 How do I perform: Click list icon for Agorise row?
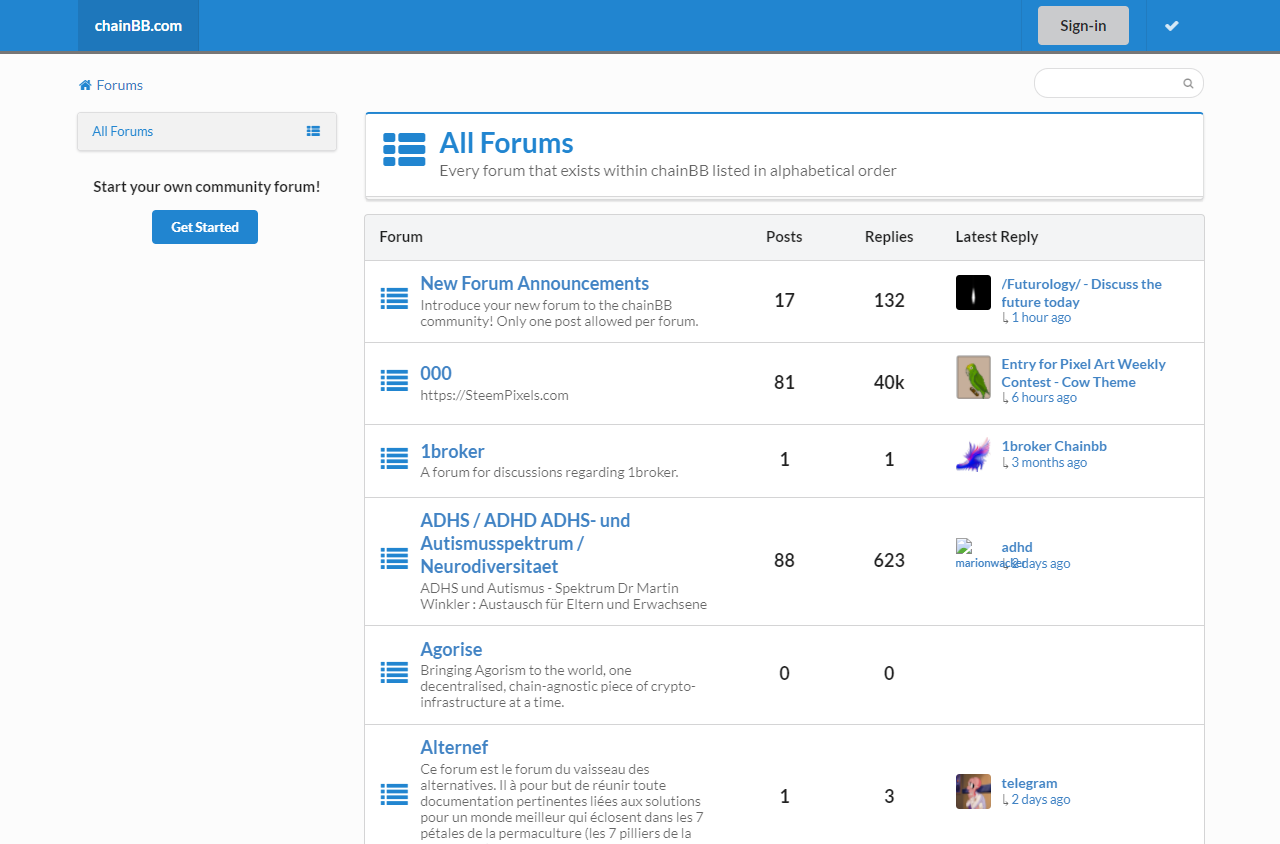click(395, 672)
